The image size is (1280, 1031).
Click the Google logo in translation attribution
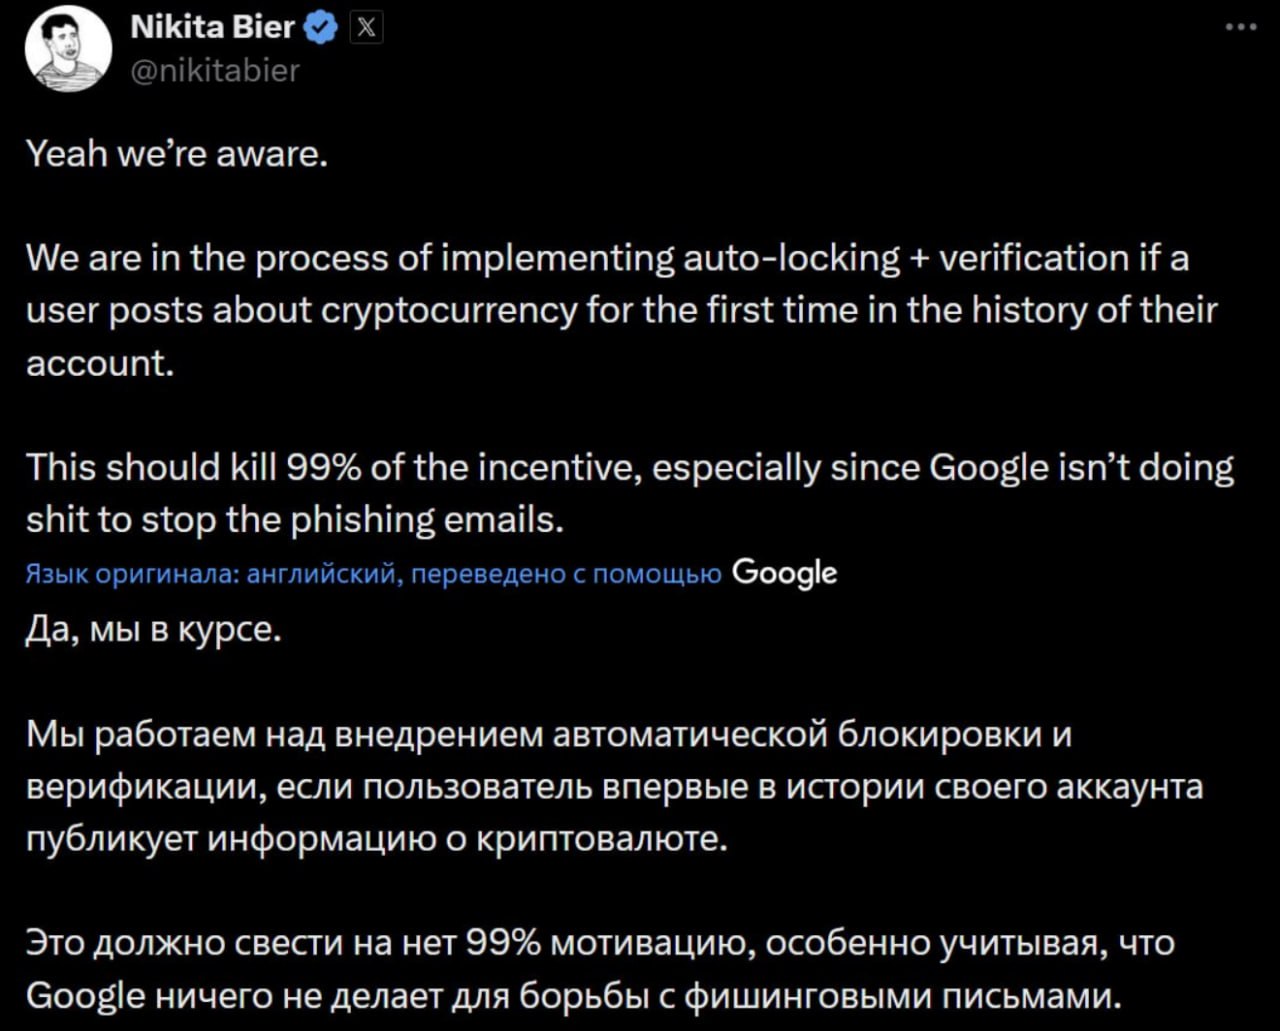click(785, 573)
